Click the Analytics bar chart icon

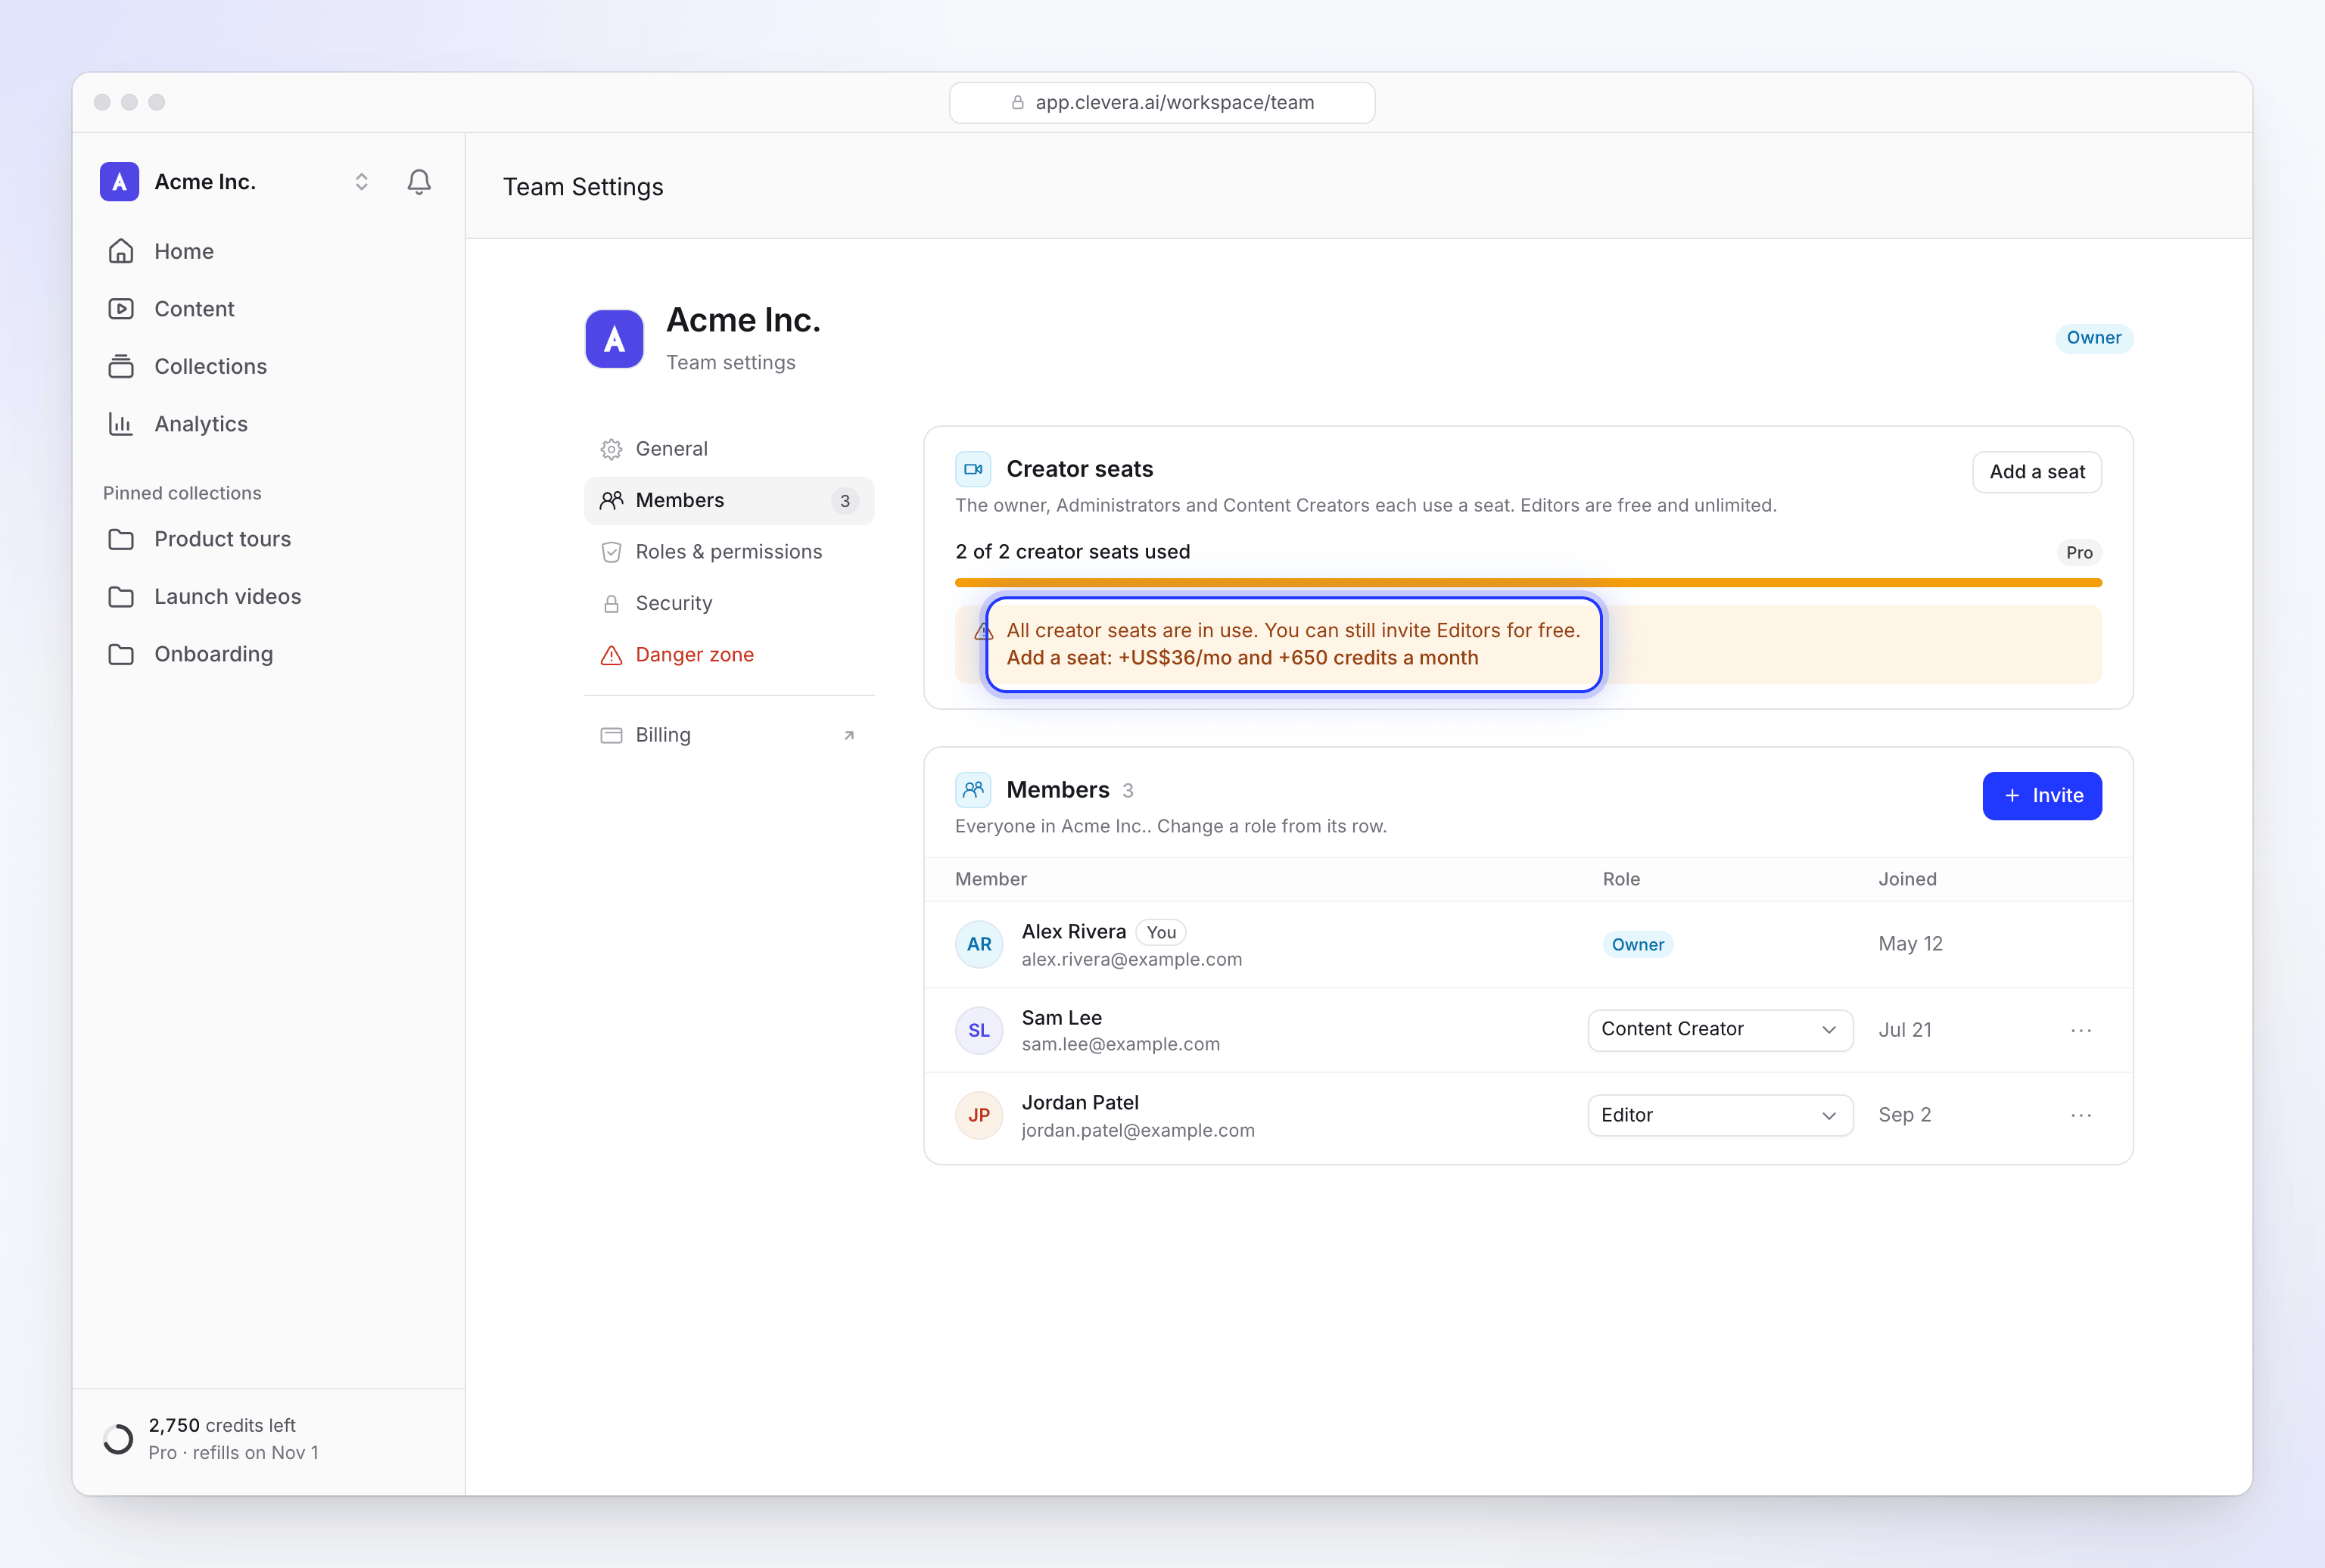point(121,424)
